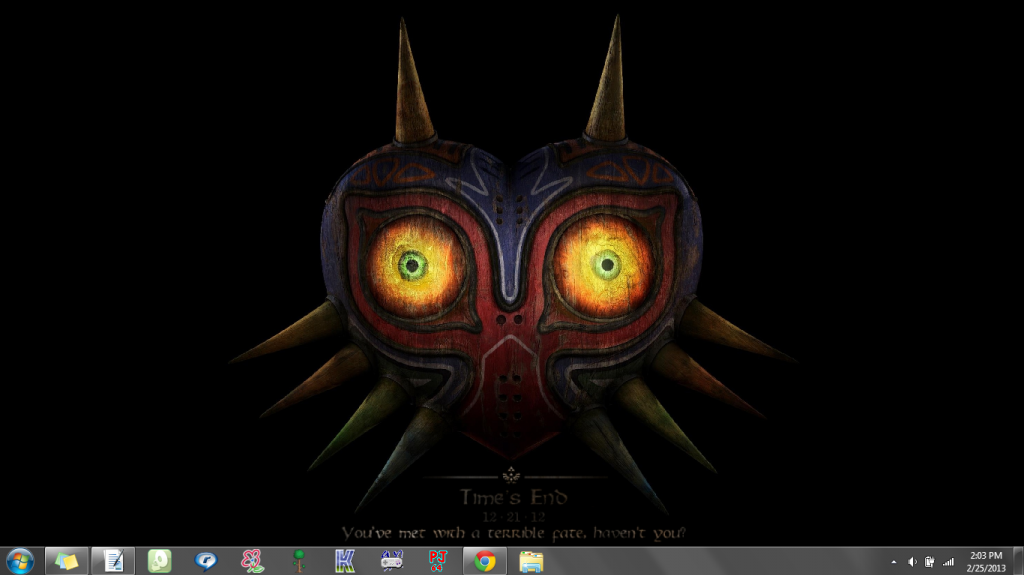The image size is (1024, 575).
Task: Open the Windows Start menu orb
Action: click(20, 561)
